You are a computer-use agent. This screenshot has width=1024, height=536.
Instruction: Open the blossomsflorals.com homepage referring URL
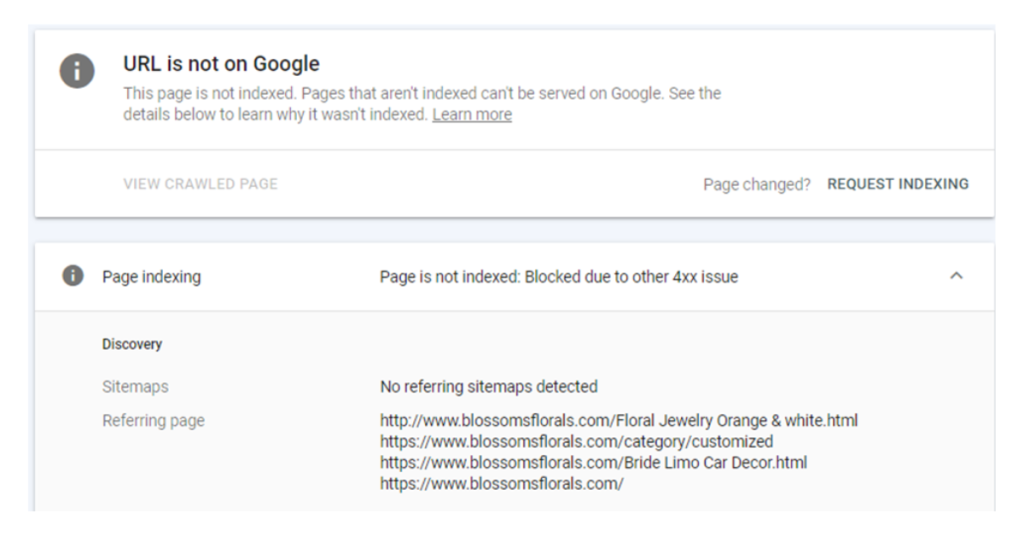(502, 484)
